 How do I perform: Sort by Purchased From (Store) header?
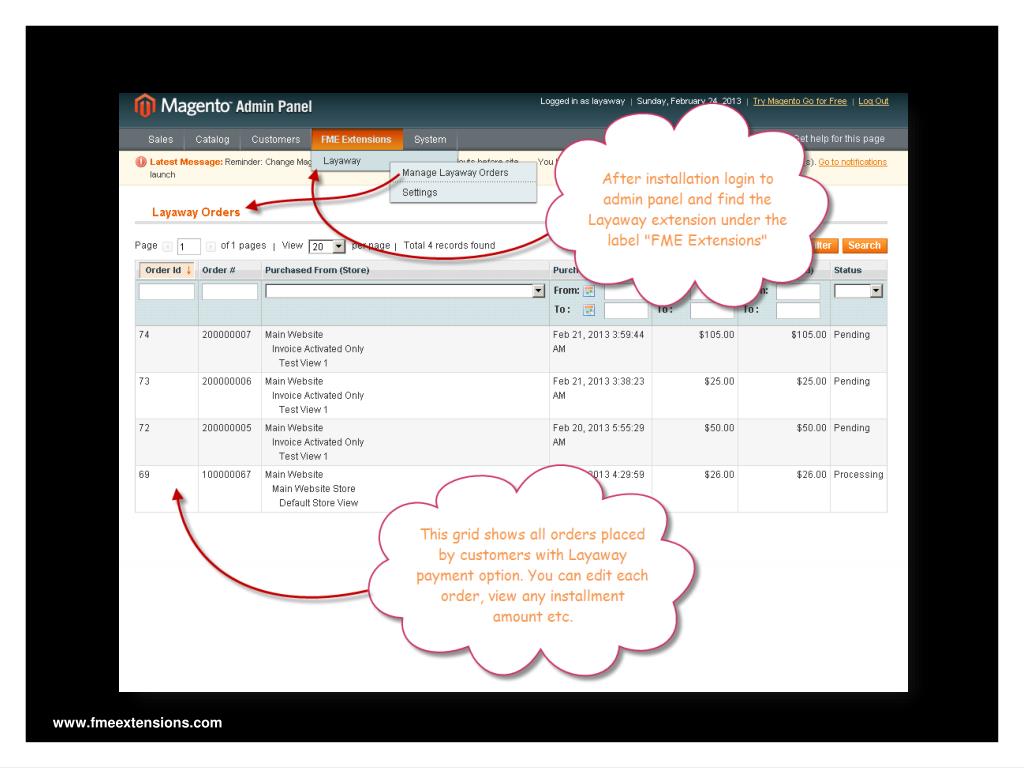tap(317, 270)
